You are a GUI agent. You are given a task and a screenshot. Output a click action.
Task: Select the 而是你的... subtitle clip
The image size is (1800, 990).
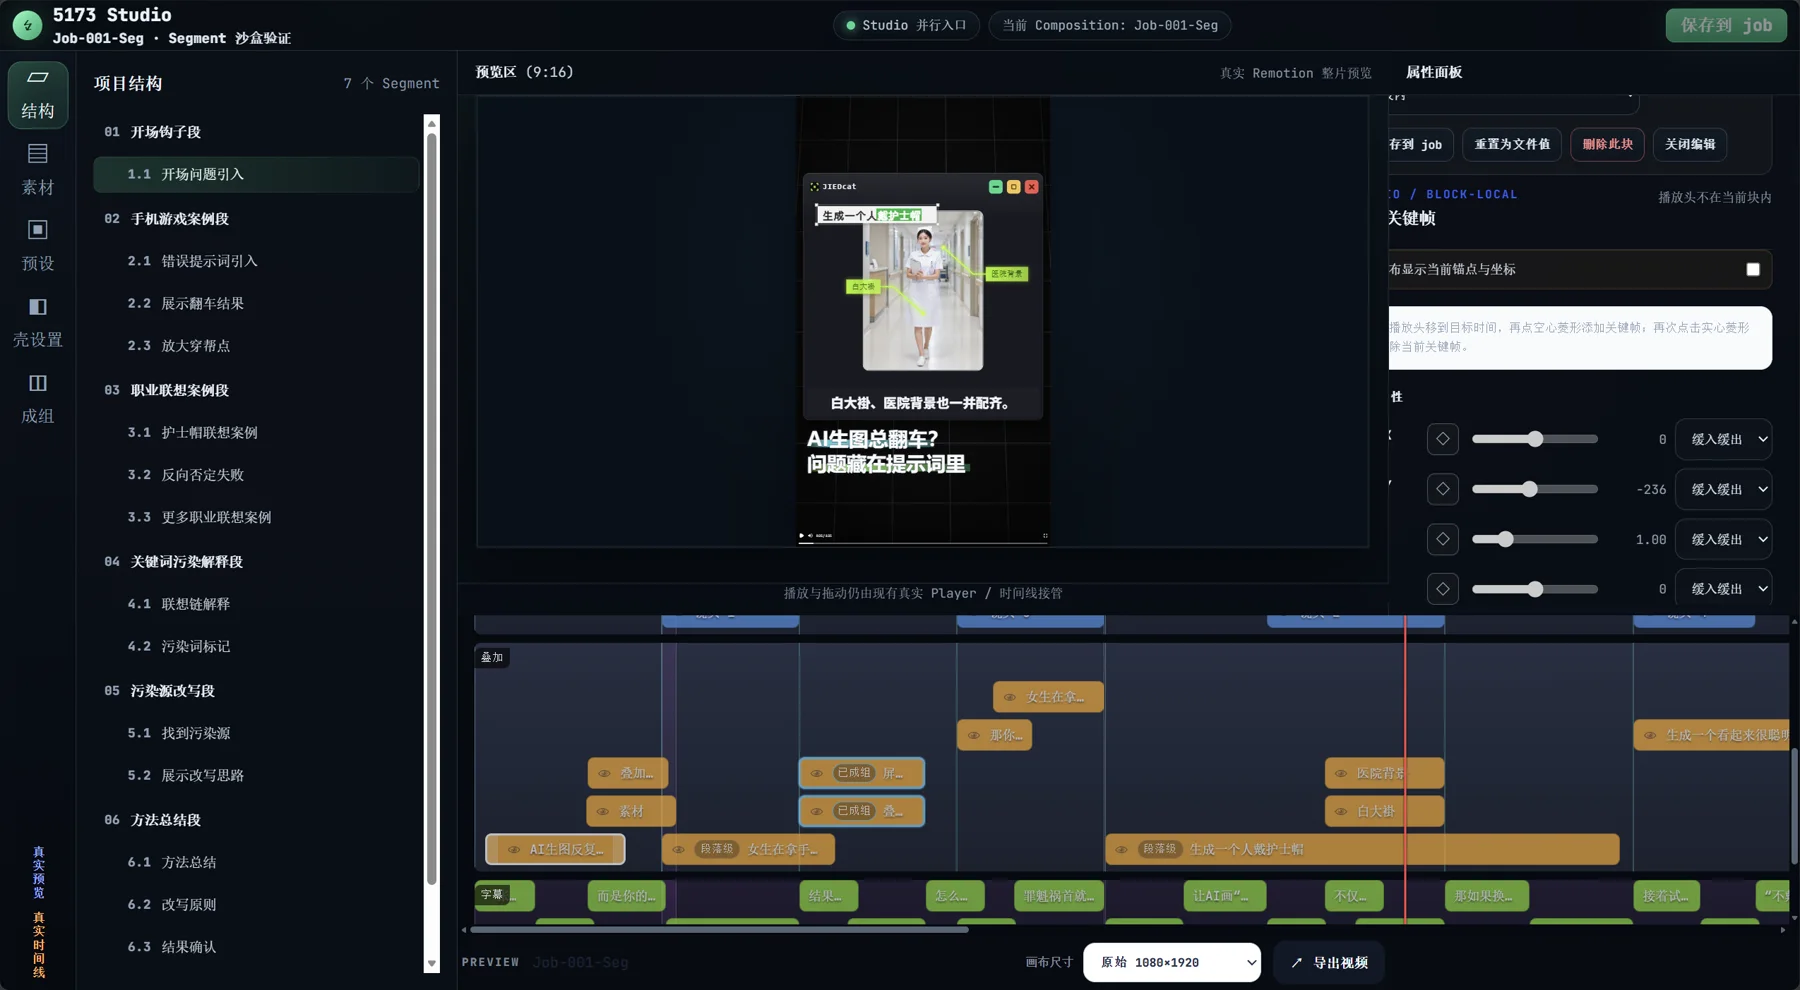[627, 896]
